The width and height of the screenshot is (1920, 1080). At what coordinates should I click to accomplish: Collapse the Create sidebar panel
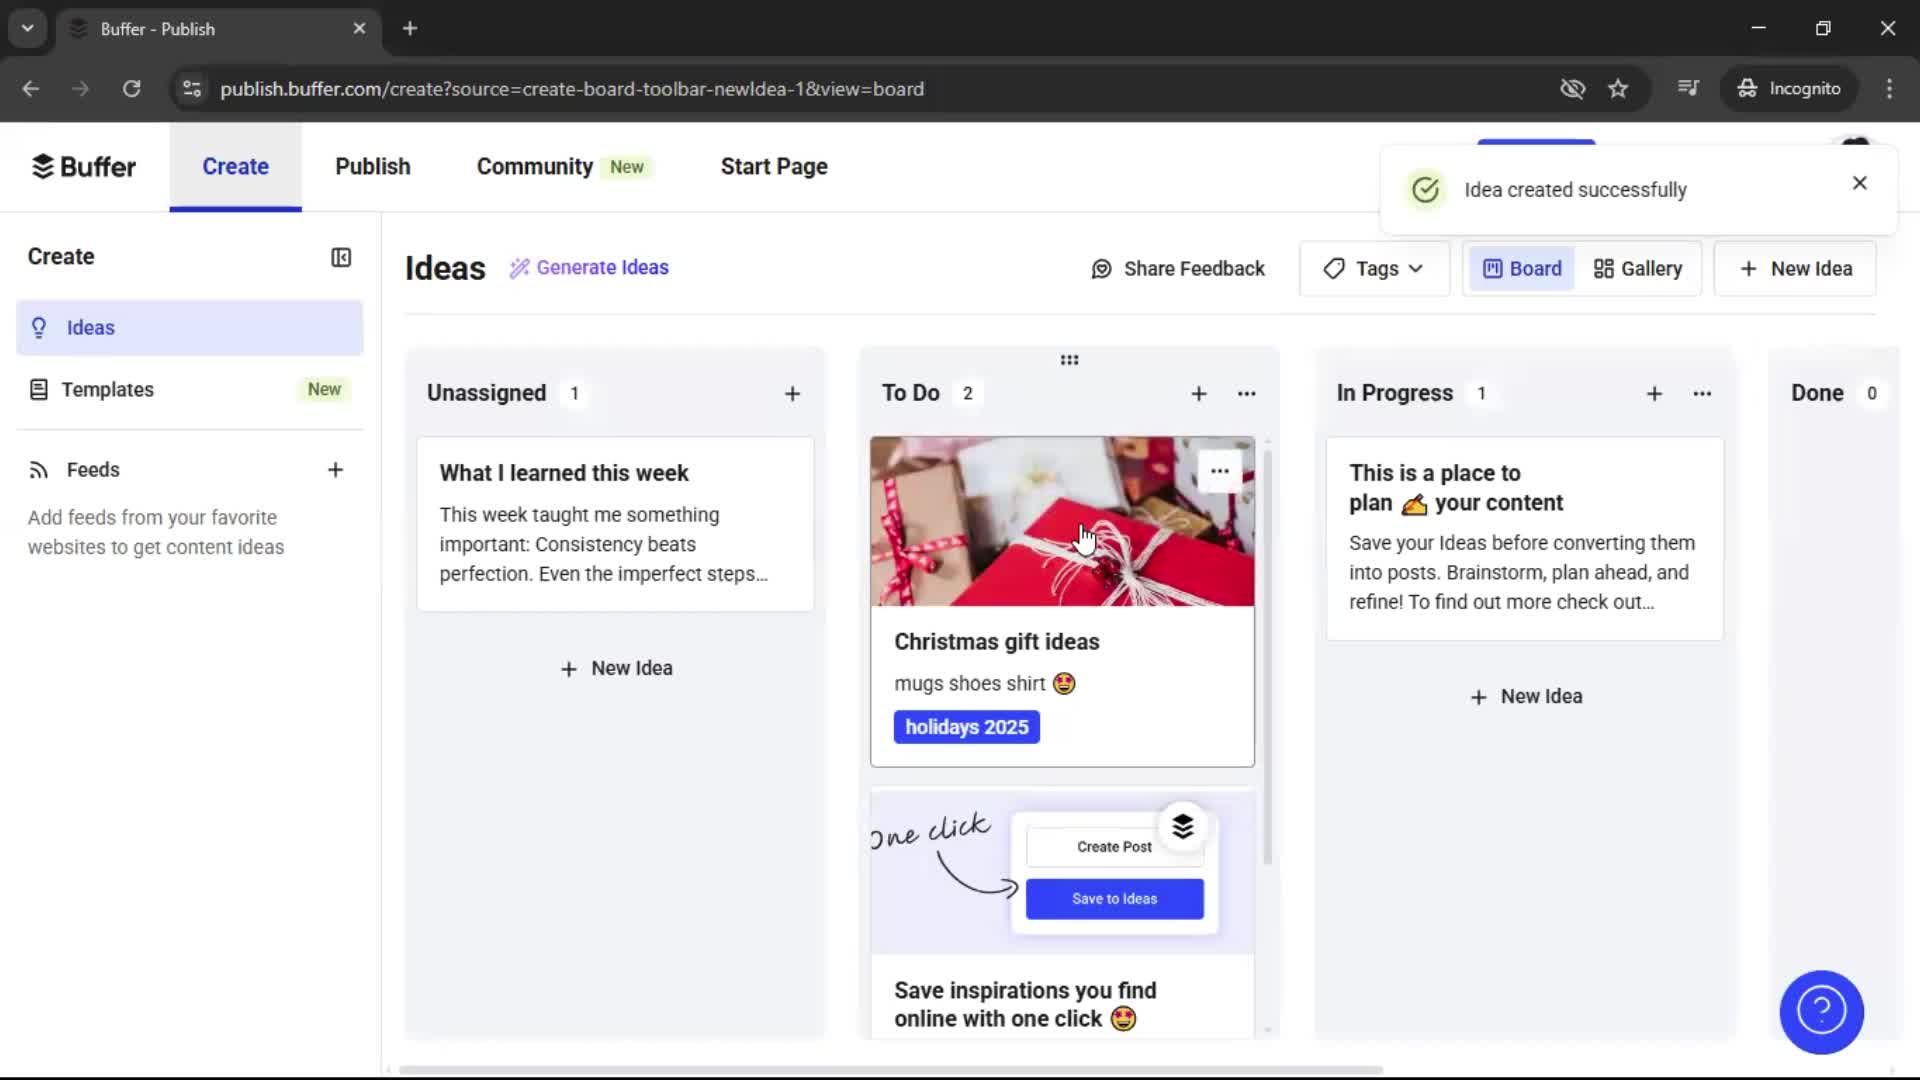pos(340,257)
